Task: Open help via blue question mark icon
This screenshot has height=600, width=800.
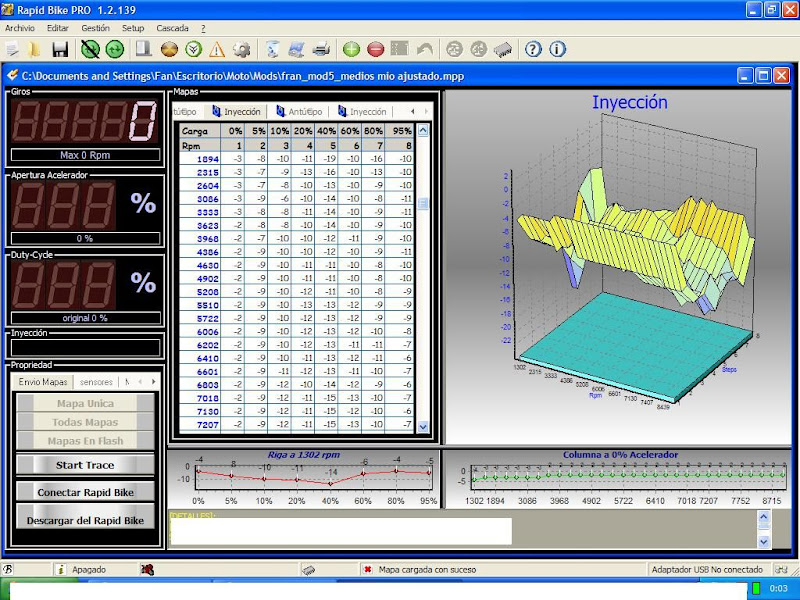Action: point(533,49)
